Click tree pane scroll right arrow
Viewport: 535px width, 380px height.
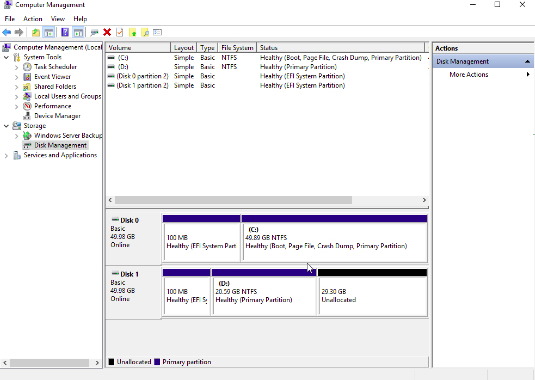point(97,363)
